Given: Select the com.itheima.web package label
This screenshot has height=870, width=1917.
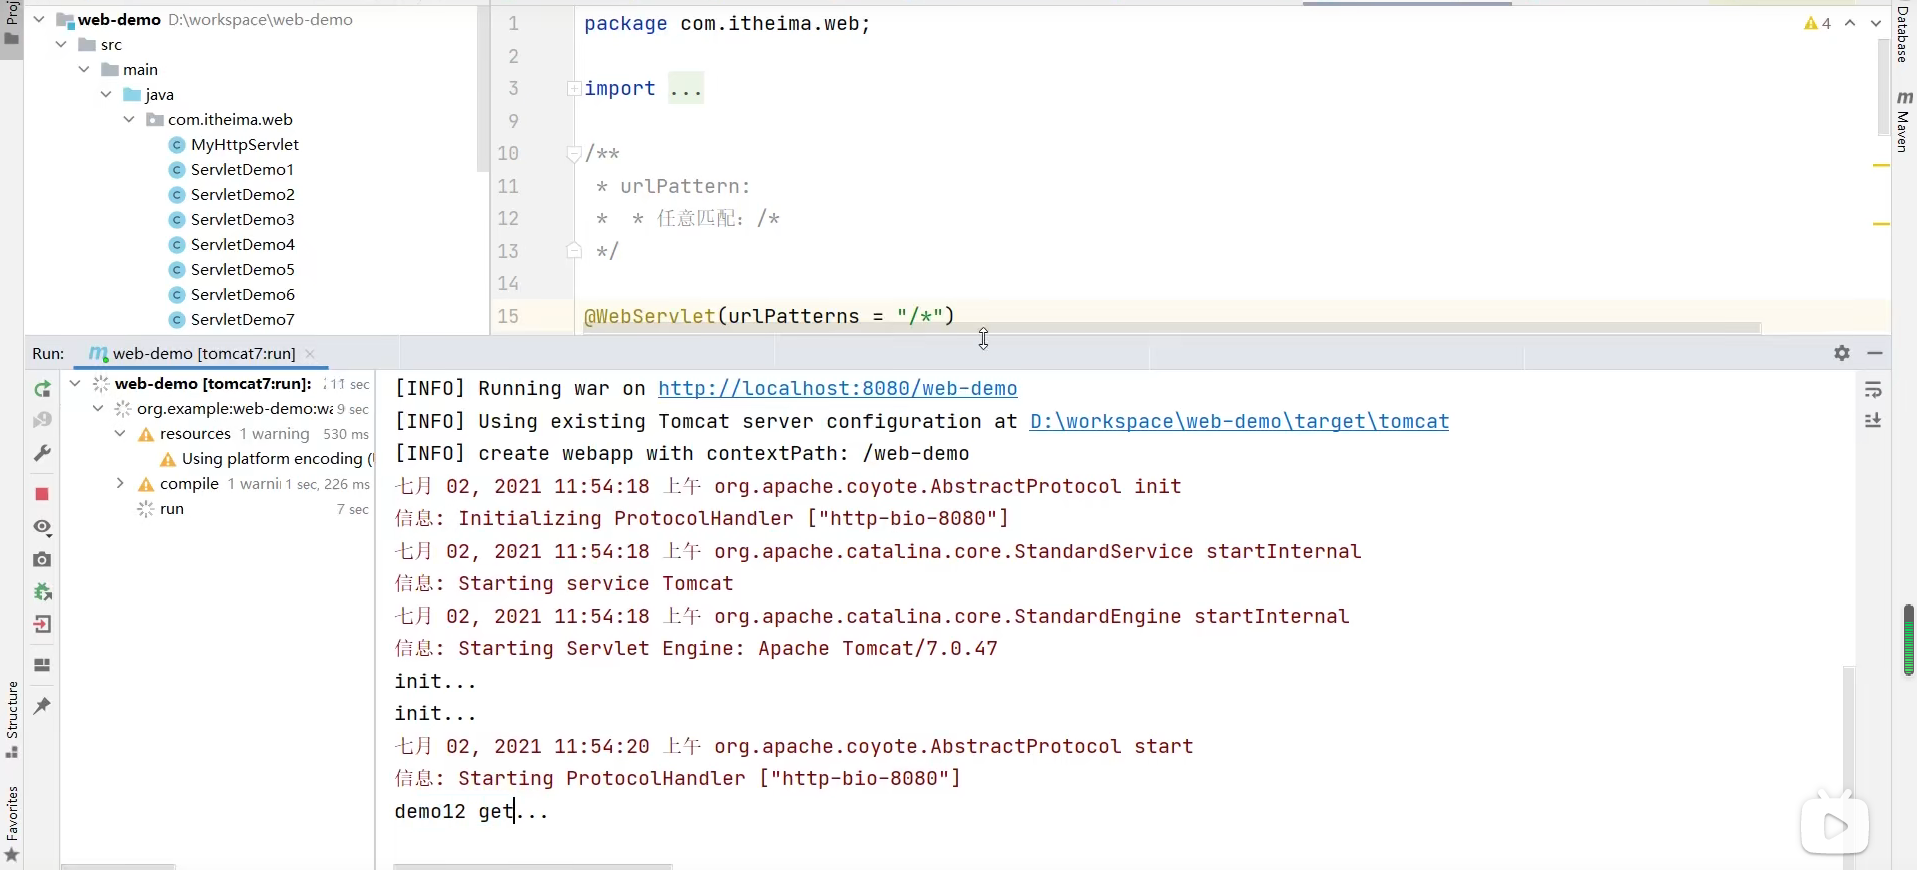Looking at the screenshot, I should pos(230,119).
